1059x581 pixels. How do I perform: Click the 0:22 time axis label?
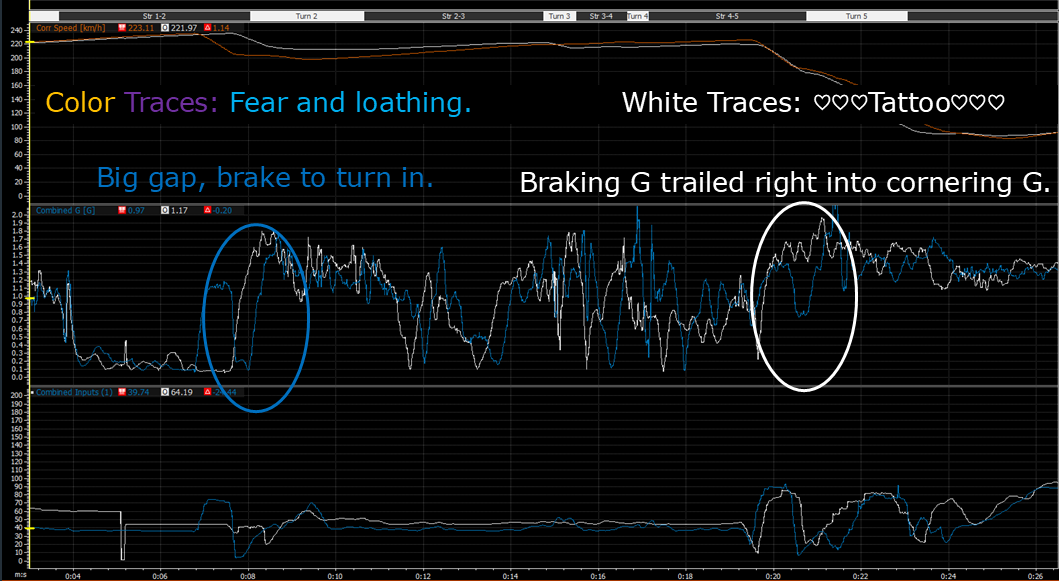[x=860, y=576]
